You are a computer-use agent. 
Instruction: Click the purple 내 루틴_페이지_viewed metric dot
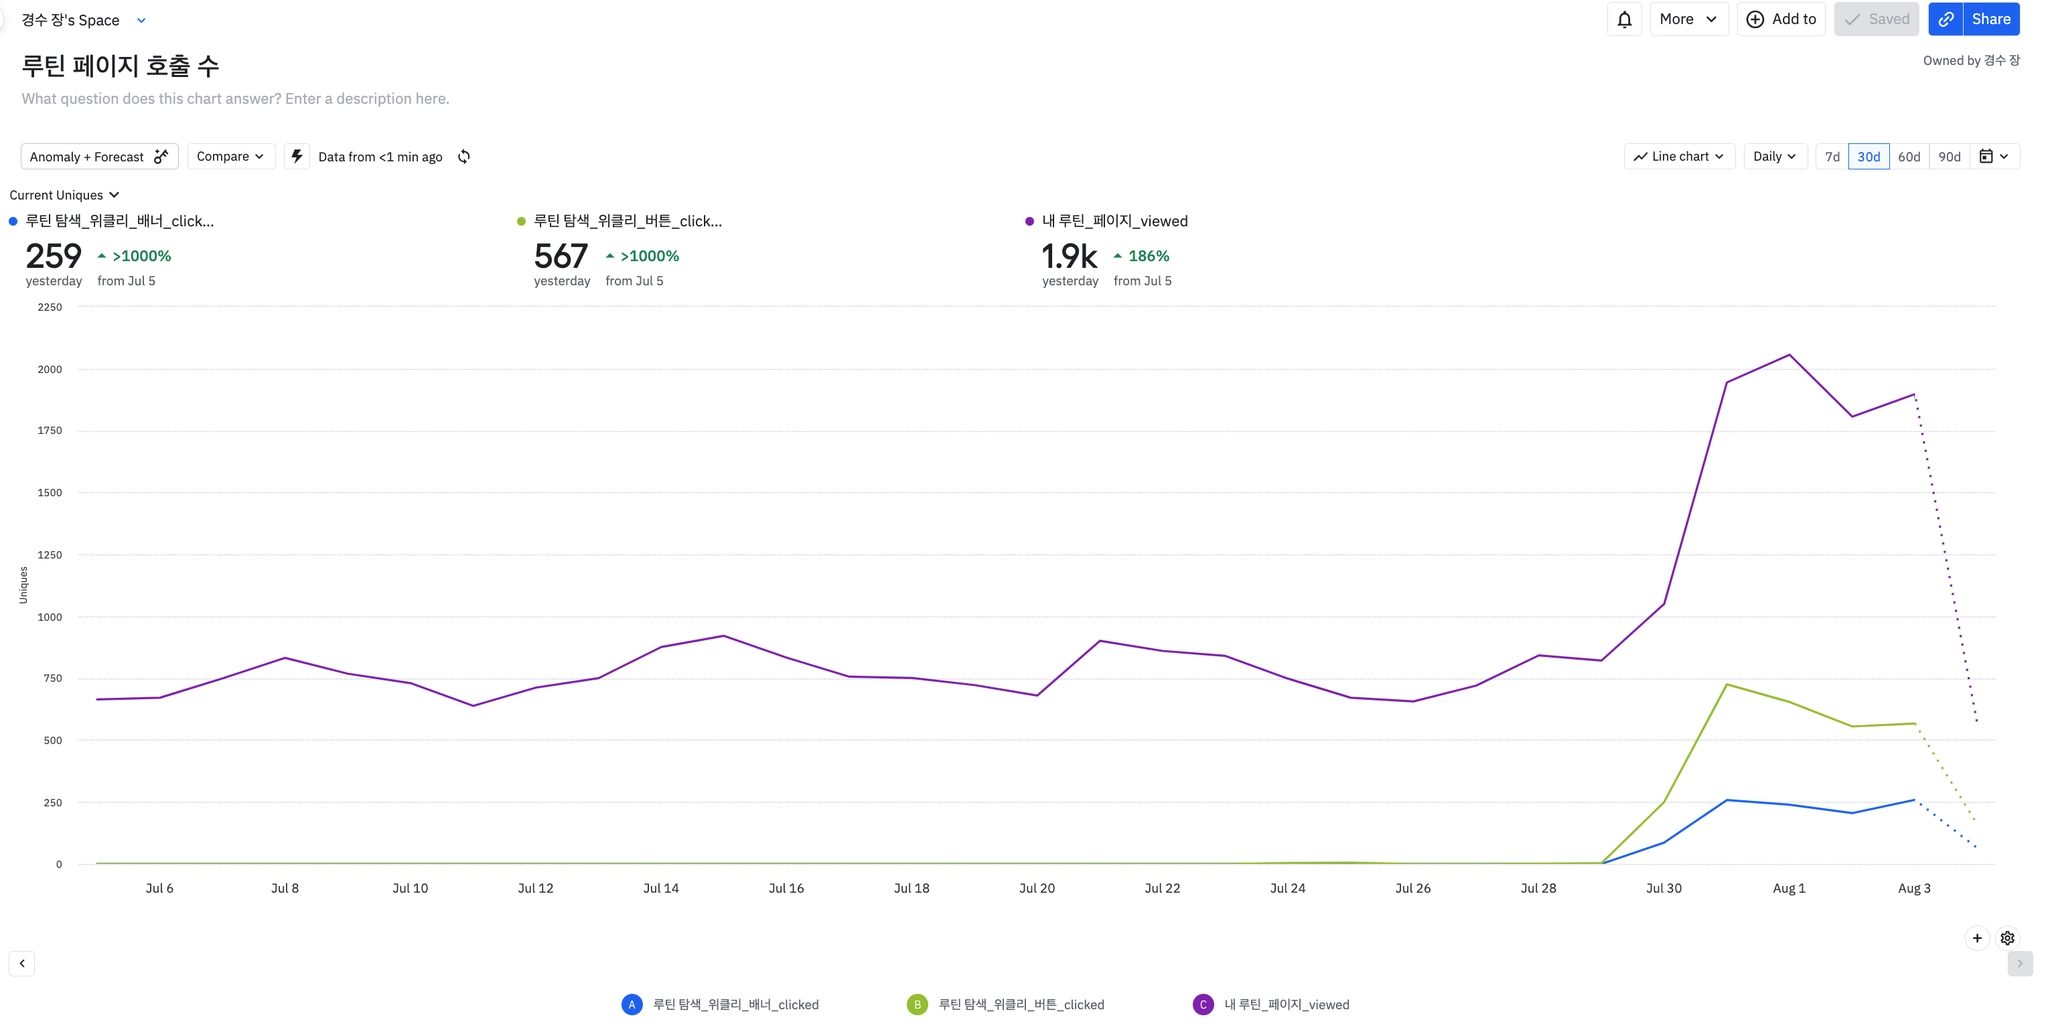click(1029, 222)
